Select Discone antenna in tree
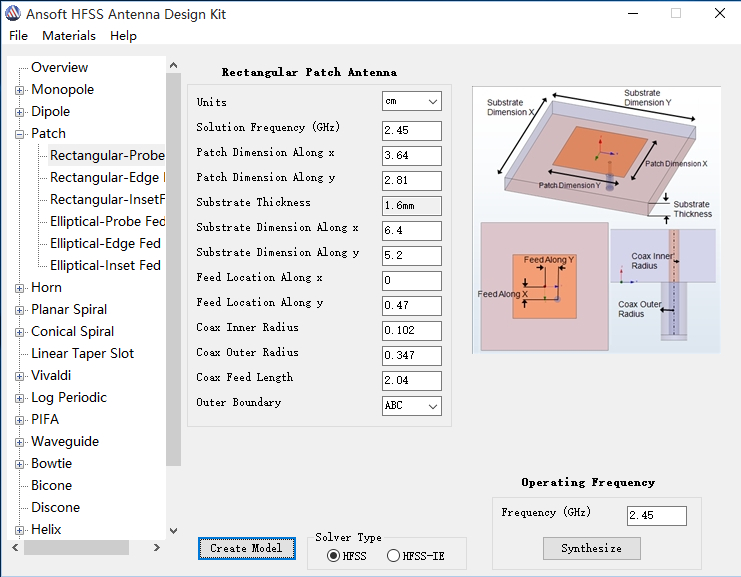The image size is (741, 577). coord(55,508)
